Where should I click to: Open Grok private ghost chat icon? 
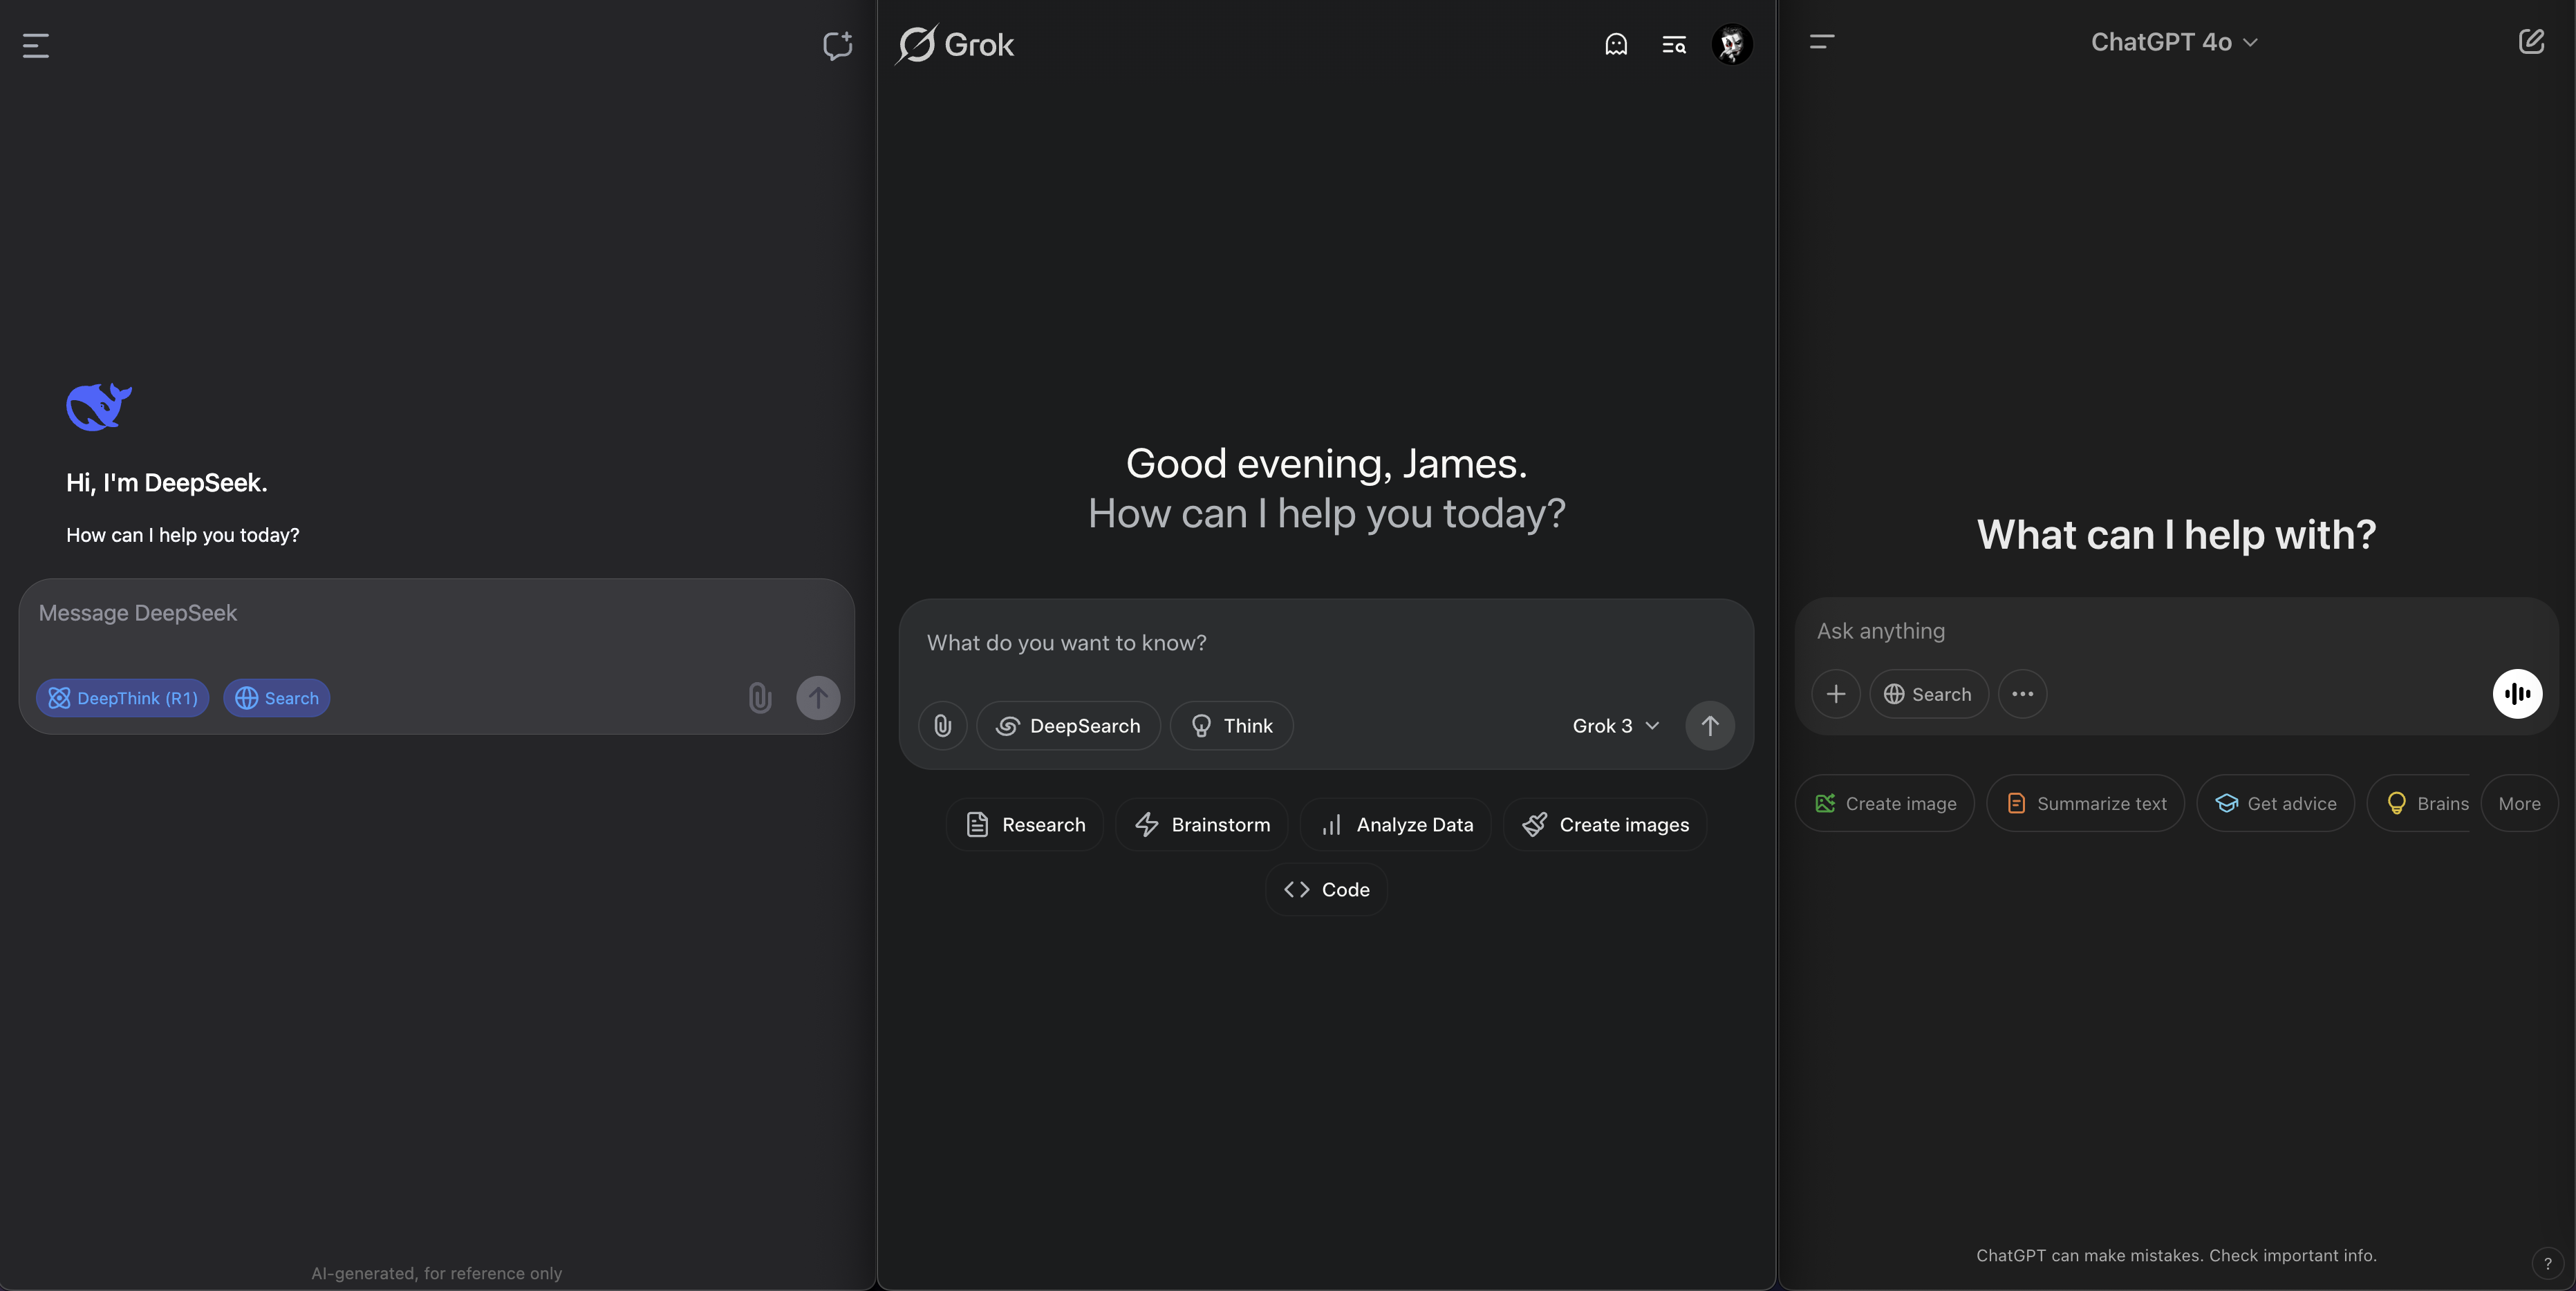point(1616,44)
